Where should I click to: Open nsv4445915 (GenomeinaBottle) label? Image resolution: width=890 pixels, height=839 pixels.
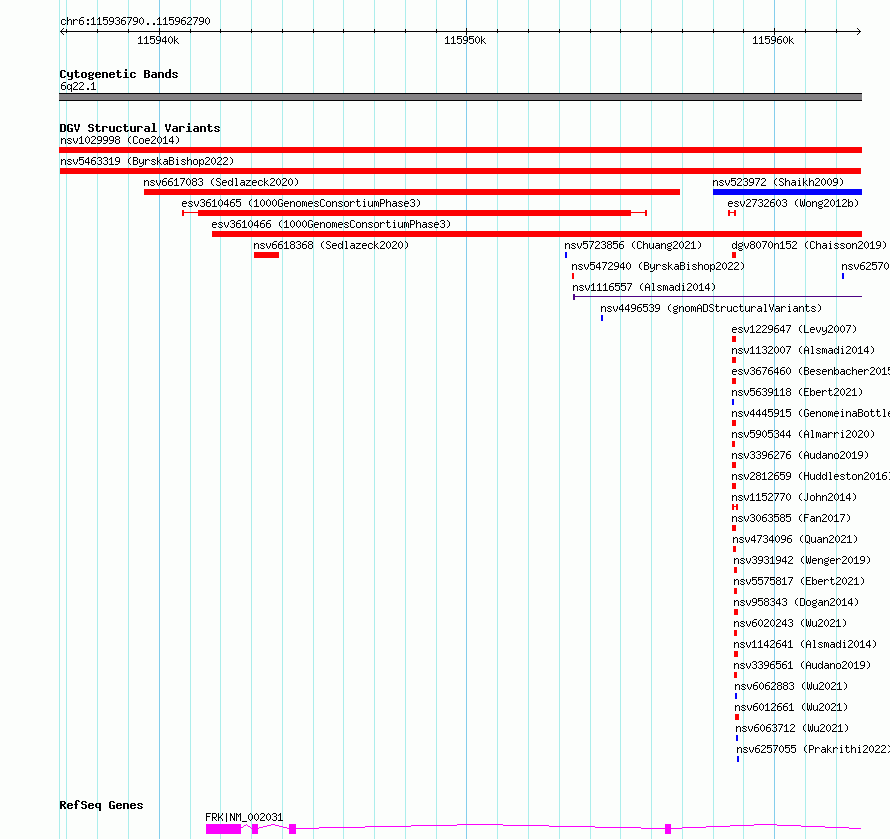click(811, 413)
